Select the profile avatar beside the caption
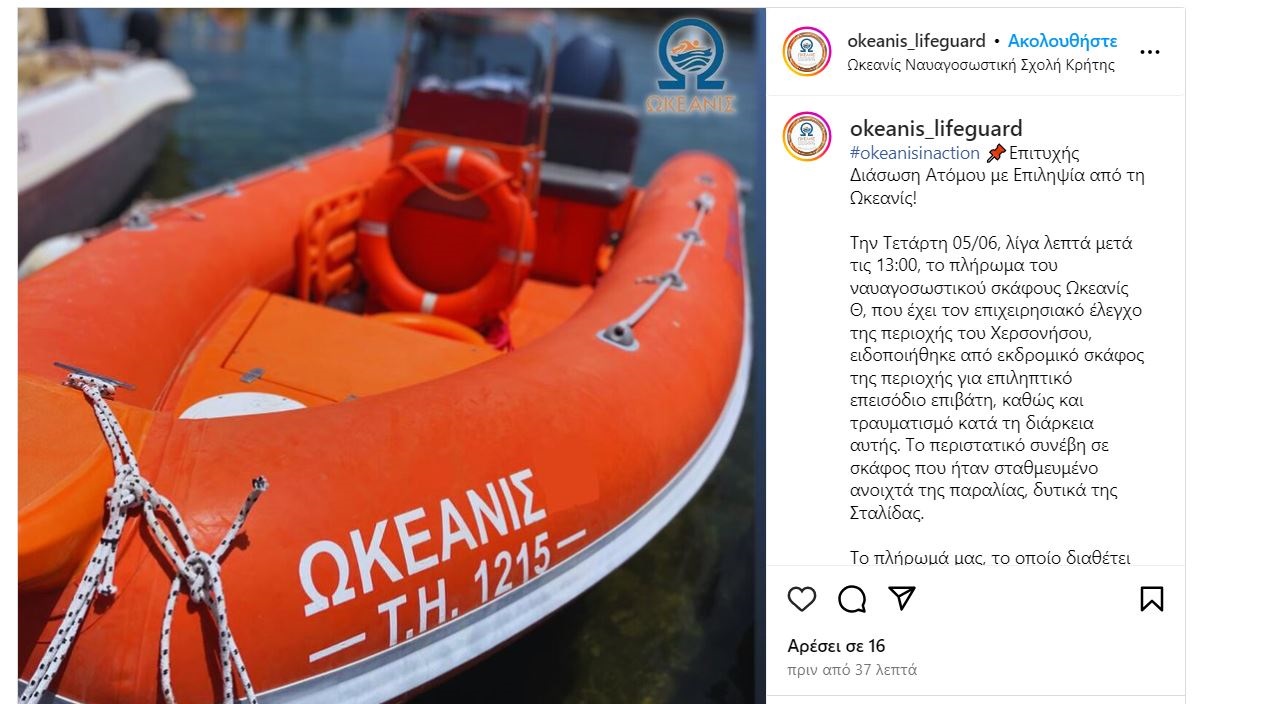1264x704 pixels. [x=807, y=137]
